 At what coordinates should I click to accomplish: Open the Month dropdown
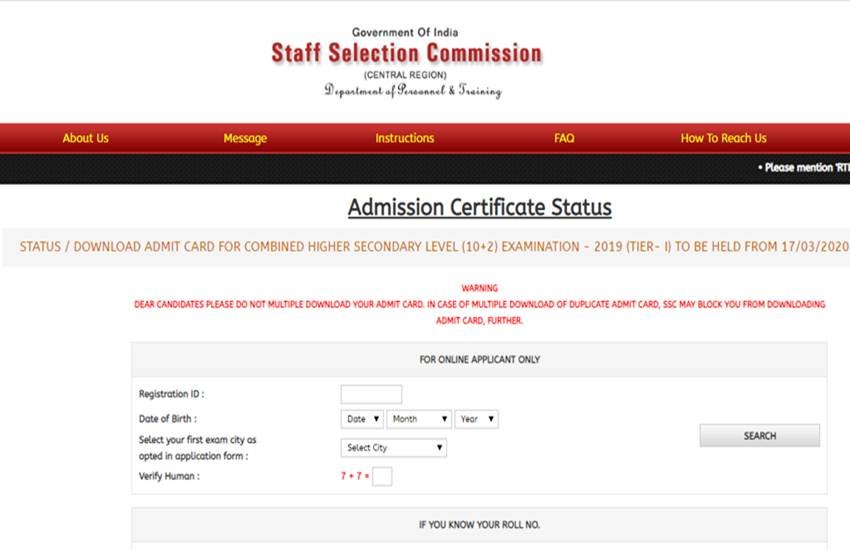click(419, 419)
